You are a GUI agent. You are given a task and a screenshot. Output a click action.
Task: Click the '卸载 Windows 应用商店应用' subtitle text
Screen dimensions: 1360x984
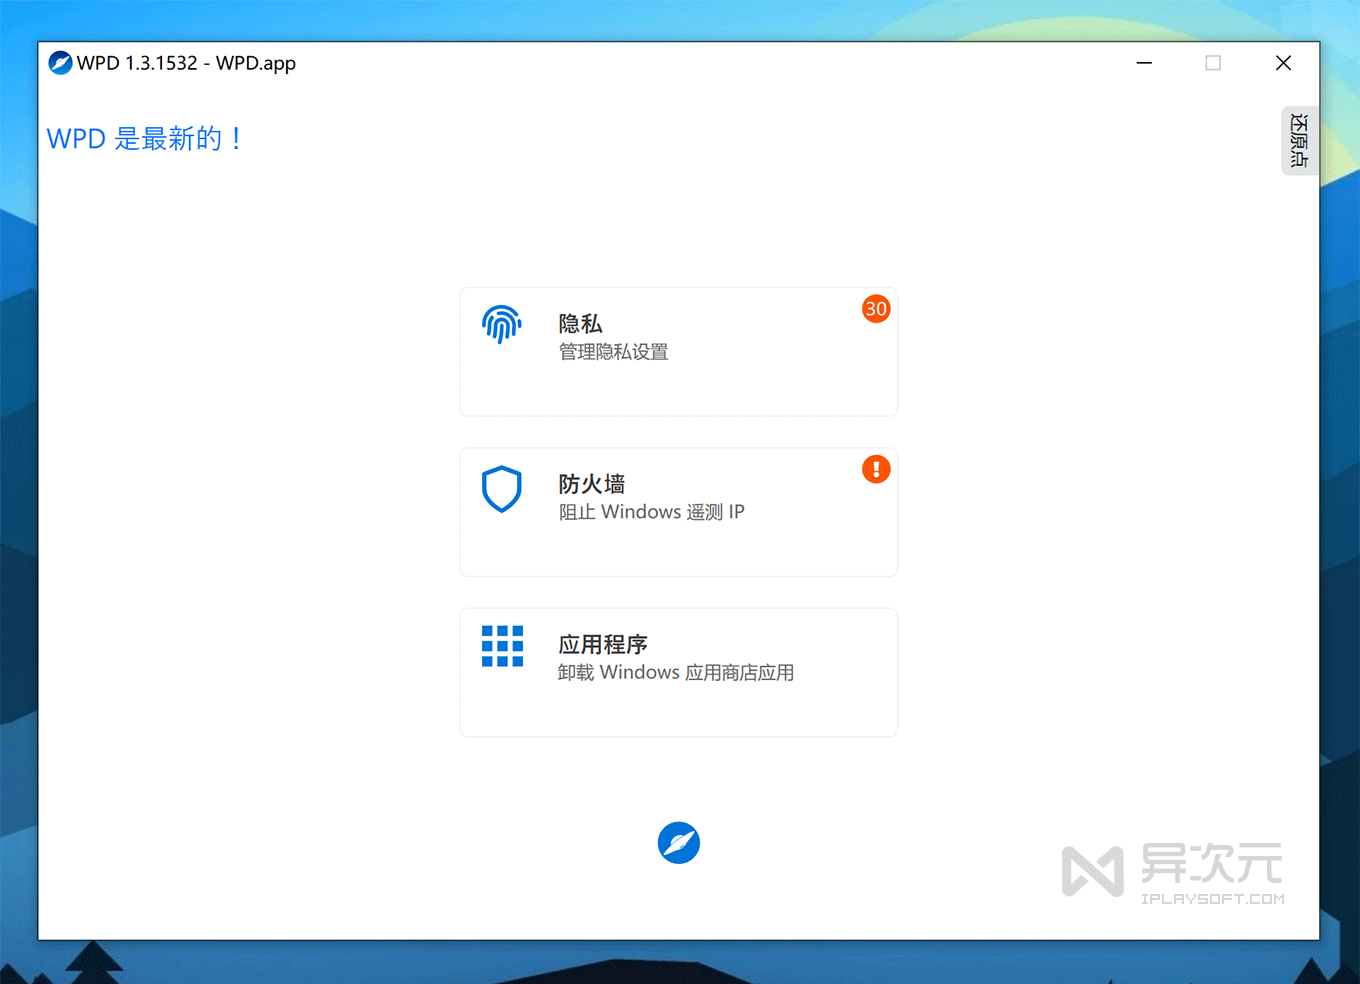click(x=676, y=673)
